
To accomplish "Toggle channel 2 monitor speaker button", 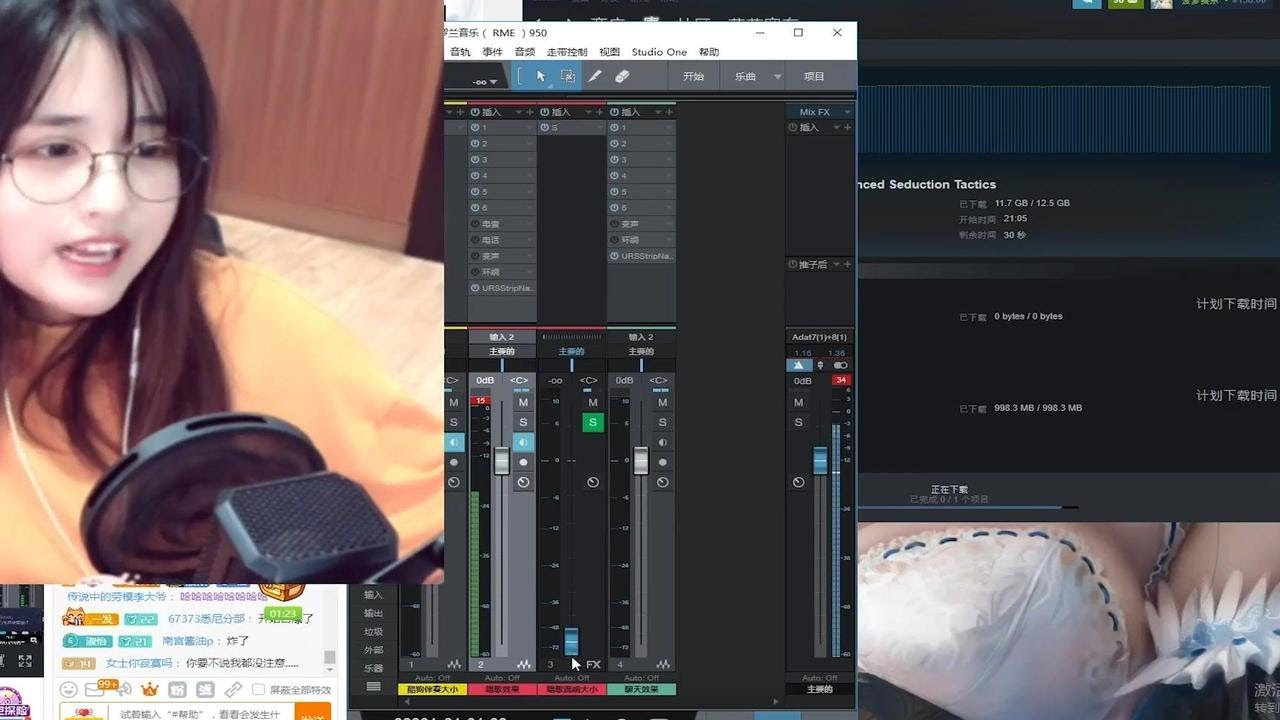I will pyautogui.click(x=523, y=442).
